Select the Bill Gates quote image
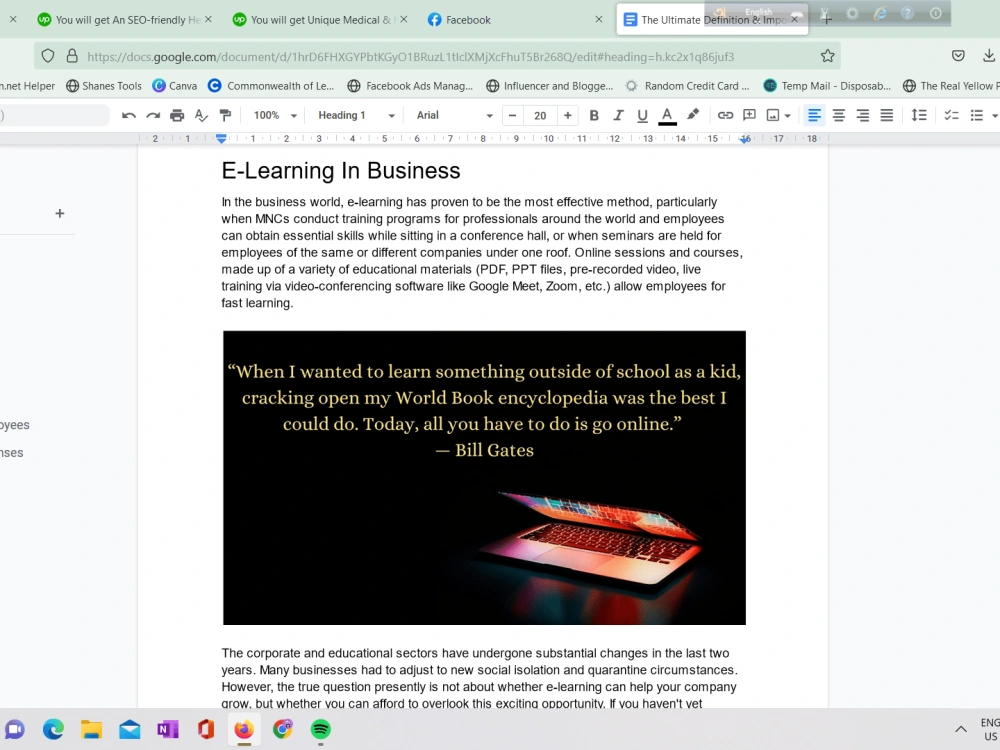This screenshot has width=1000, height=750. coord(484,478)
